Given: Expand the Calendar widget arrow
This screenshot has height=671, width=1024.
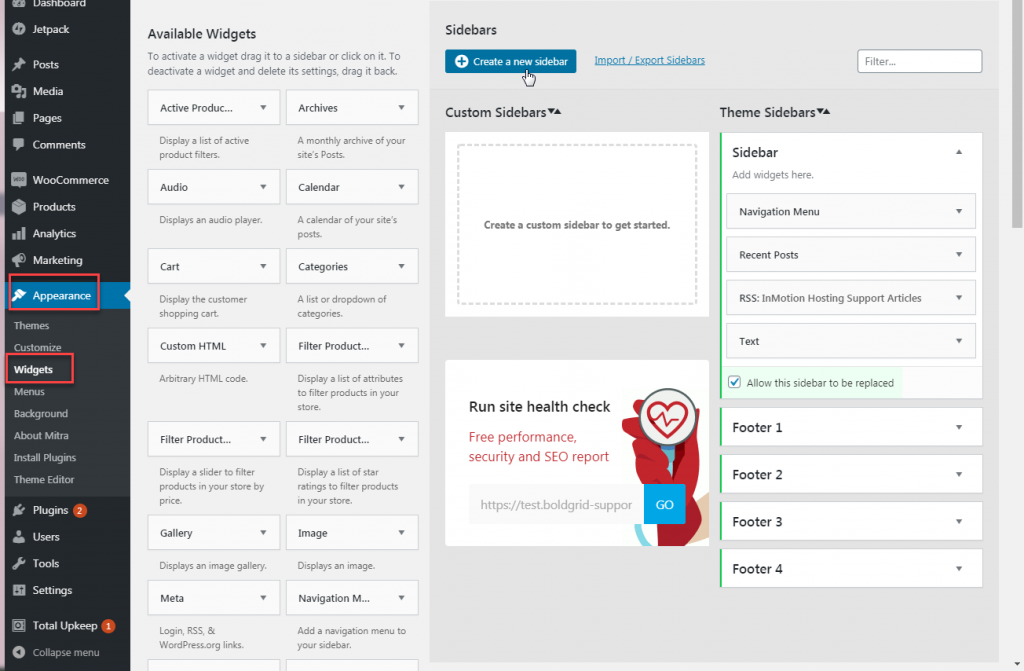Looking at the screenshot, I should 402,187.
